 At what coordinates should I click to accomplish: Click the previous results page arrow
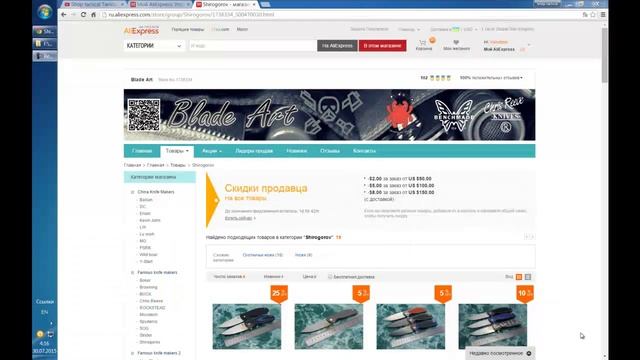[527, 237]
